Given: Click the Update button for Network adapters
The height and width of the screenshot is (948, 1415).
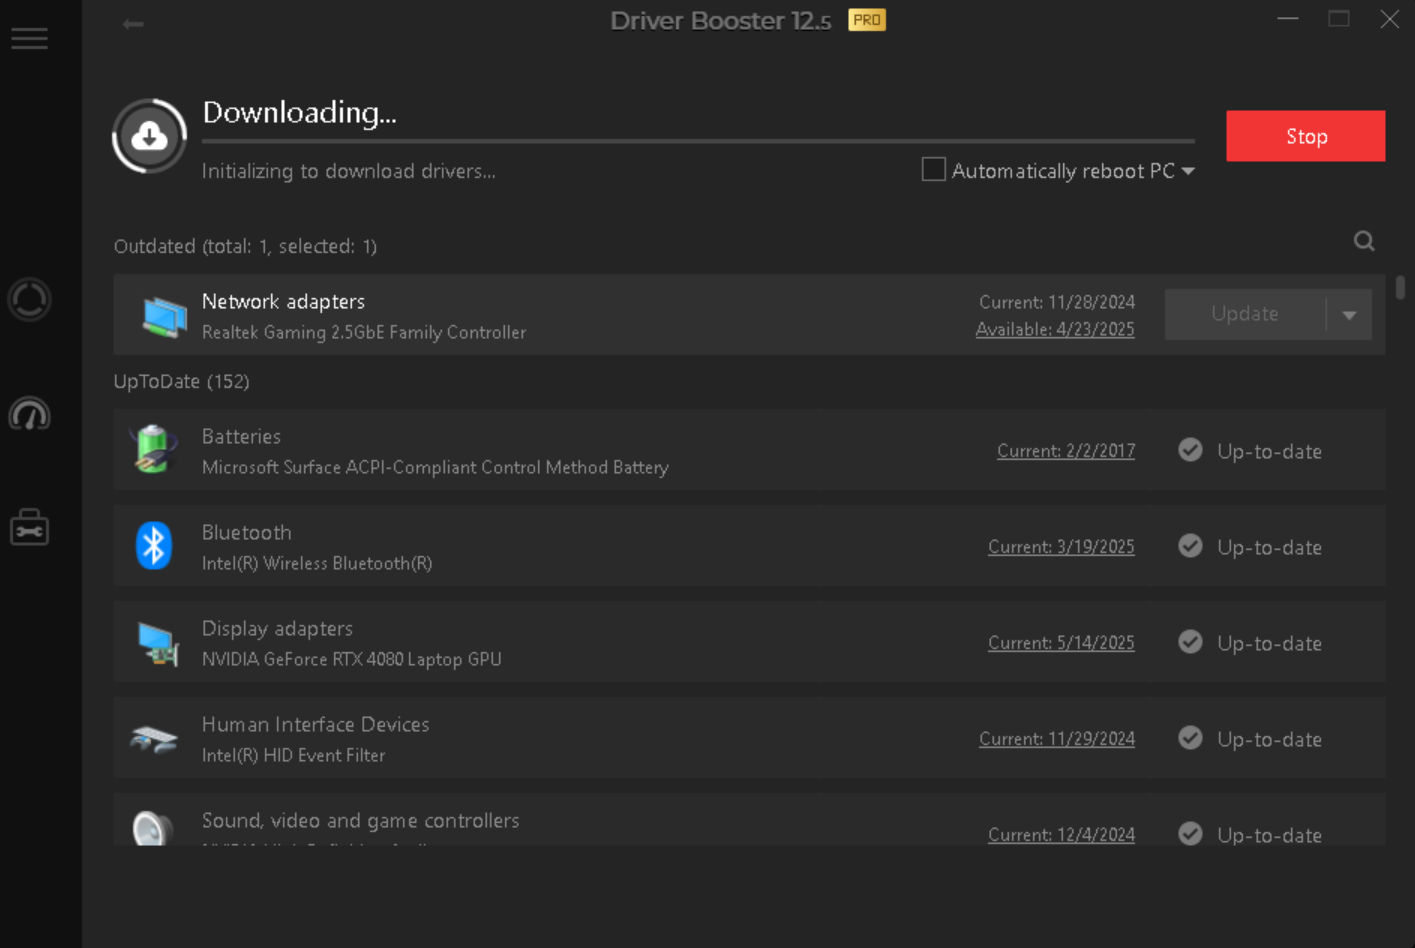Looking at the screenshot, I should pyautogui.click(x=1245, y=314).
